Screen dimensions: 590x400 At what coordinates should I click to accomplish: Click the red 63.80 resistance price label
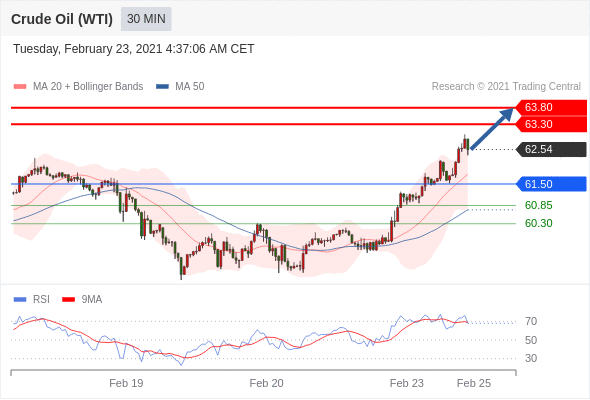pos(551,107)
